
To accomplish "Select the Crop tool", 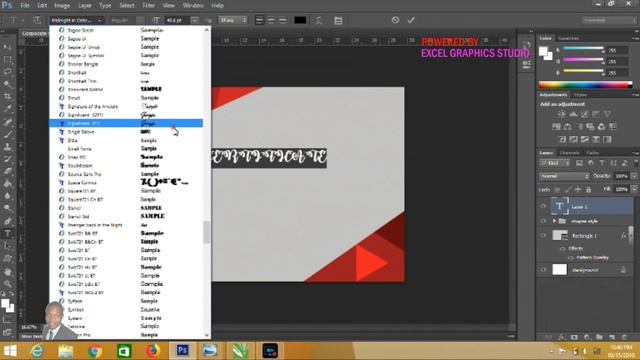I will (x=7, y=97).
